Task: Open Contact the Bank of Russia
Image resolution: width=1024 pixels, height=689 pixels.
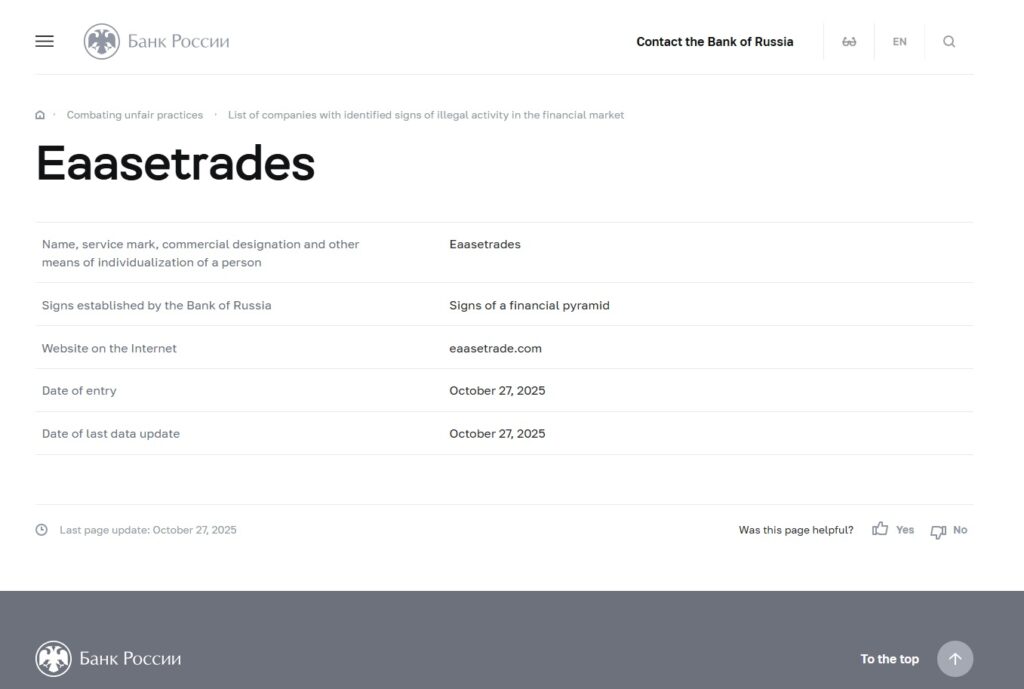Action: 715,41
